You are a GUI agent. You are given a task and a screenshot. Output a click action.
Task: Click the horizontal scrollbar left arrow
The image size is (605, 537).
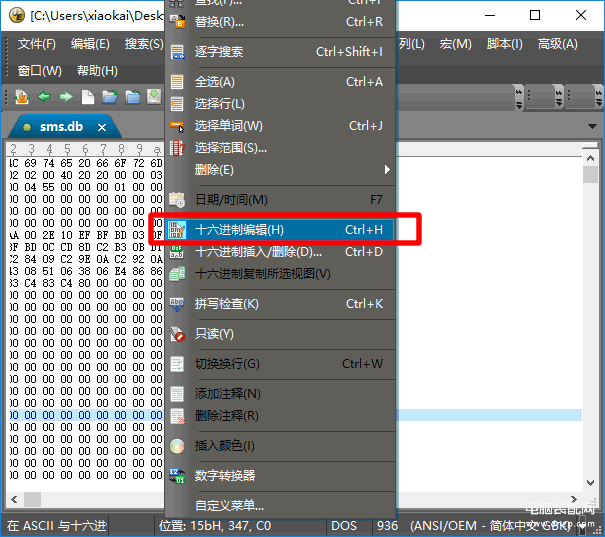[x=14, y=500]
